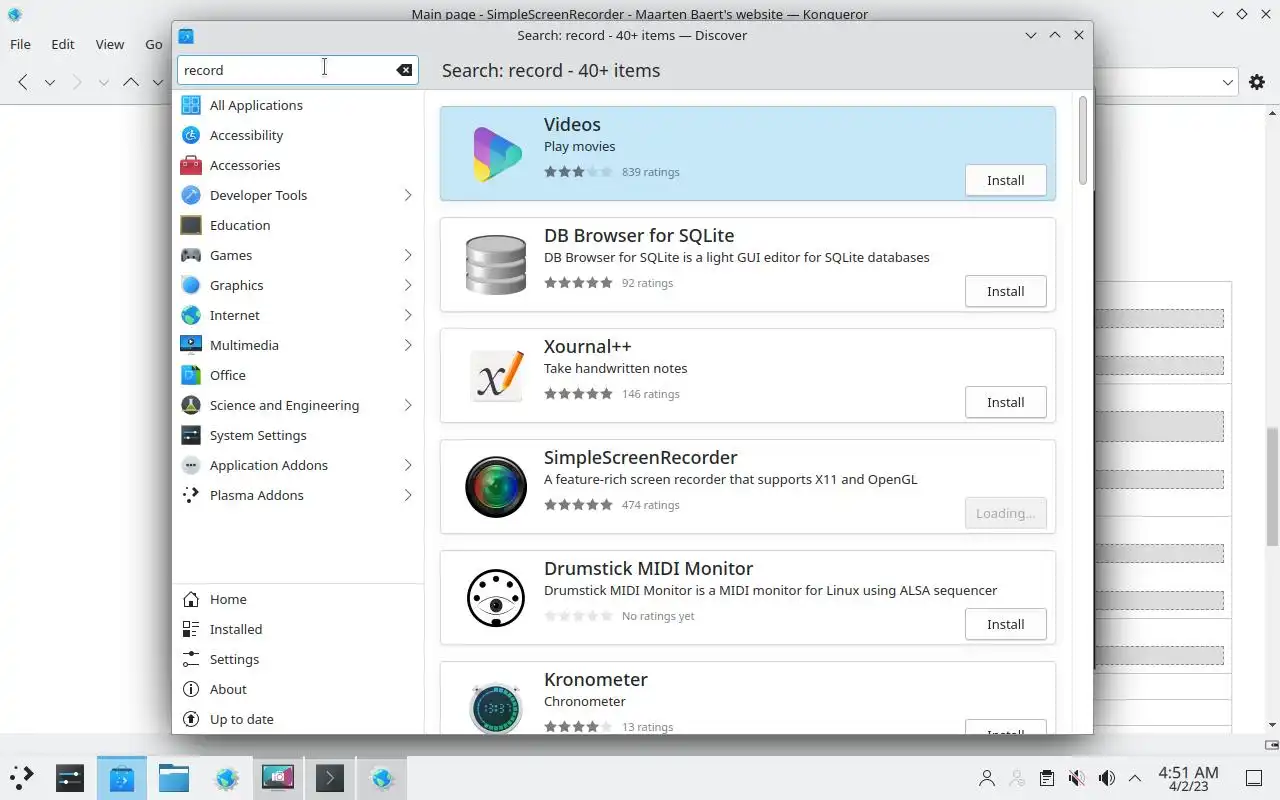Open Discover Settings page
The height and width of the screenshot is (800, 1280).
pos(298,659)
